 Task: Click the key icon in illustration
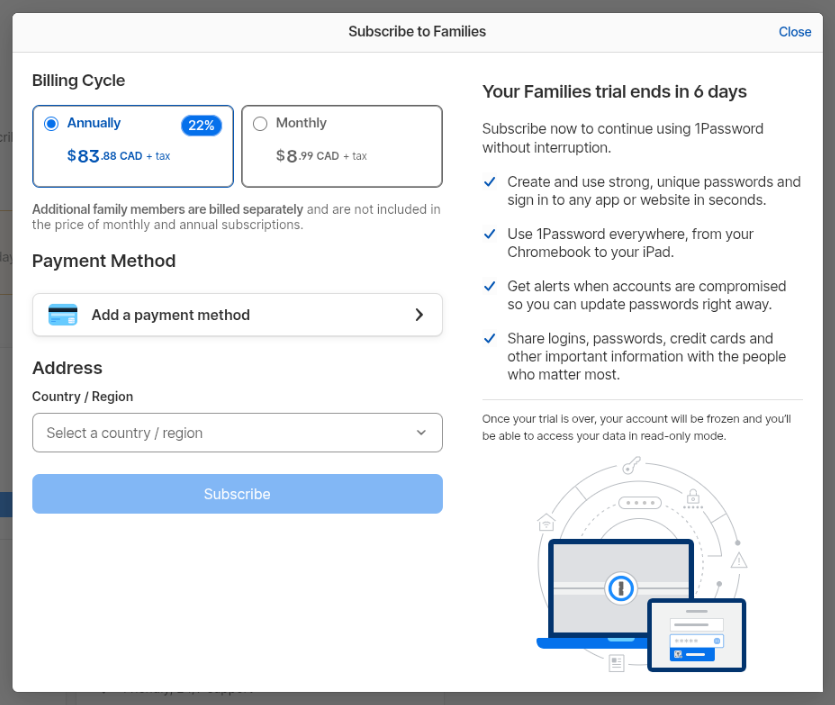pos(630,465)
